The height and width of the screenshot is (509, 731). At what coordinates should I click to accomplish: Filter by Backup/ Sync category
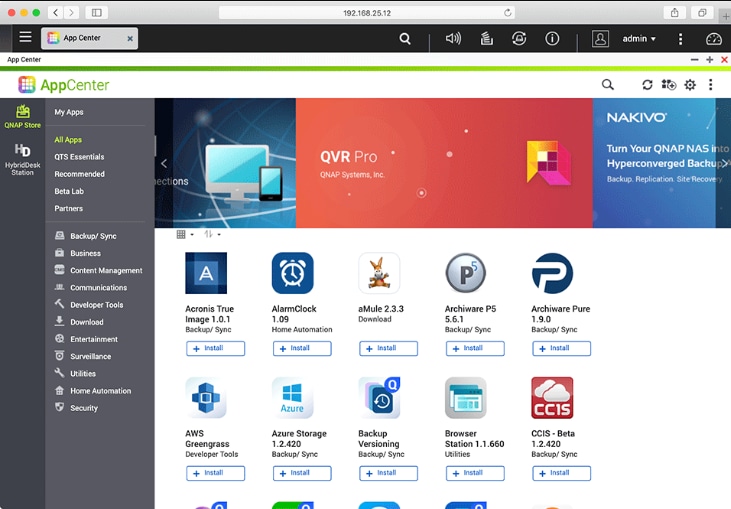(86, 236)
